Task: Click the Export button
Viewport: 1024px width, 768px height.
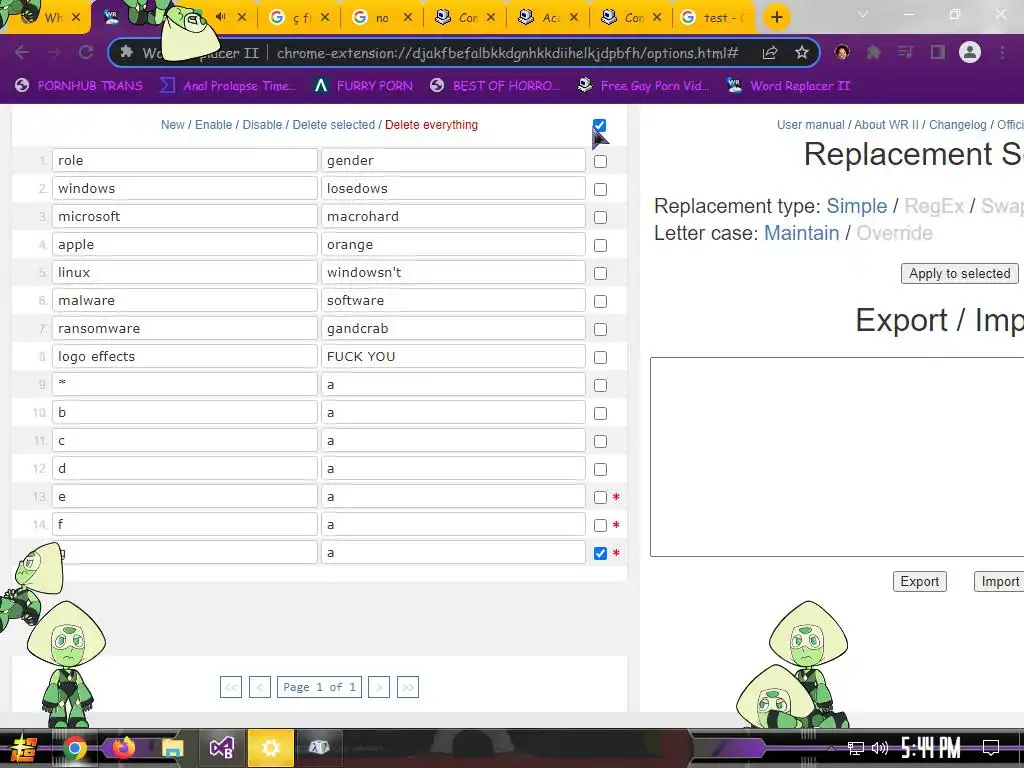Action: click(920, 582)
